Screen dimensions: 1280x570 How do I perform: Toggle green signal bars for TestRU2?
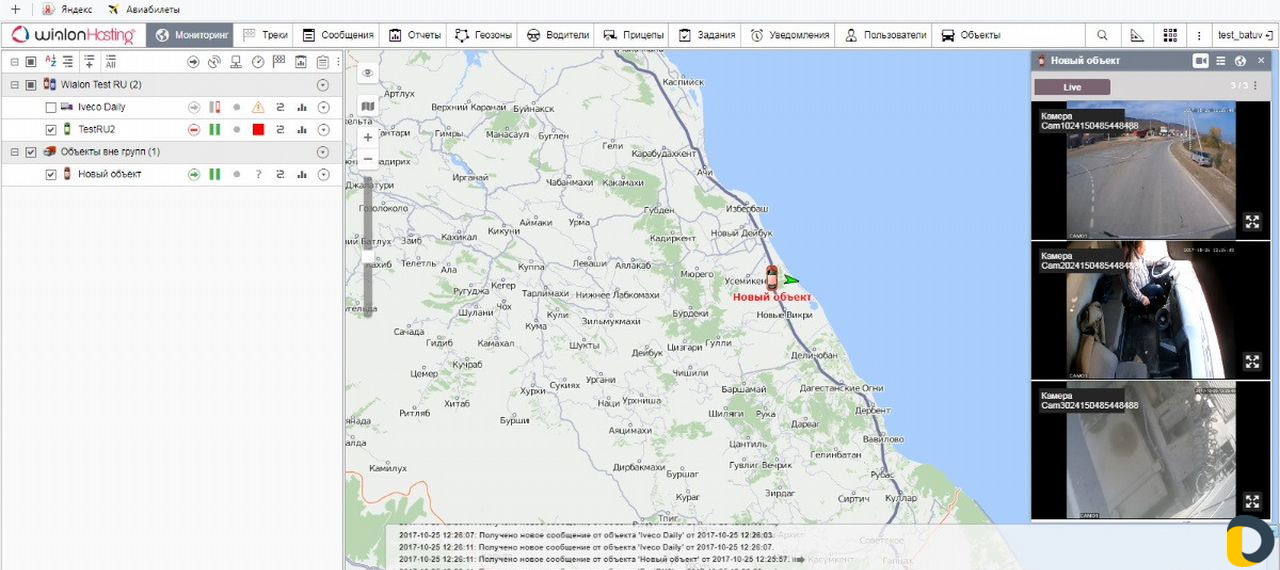214,129
